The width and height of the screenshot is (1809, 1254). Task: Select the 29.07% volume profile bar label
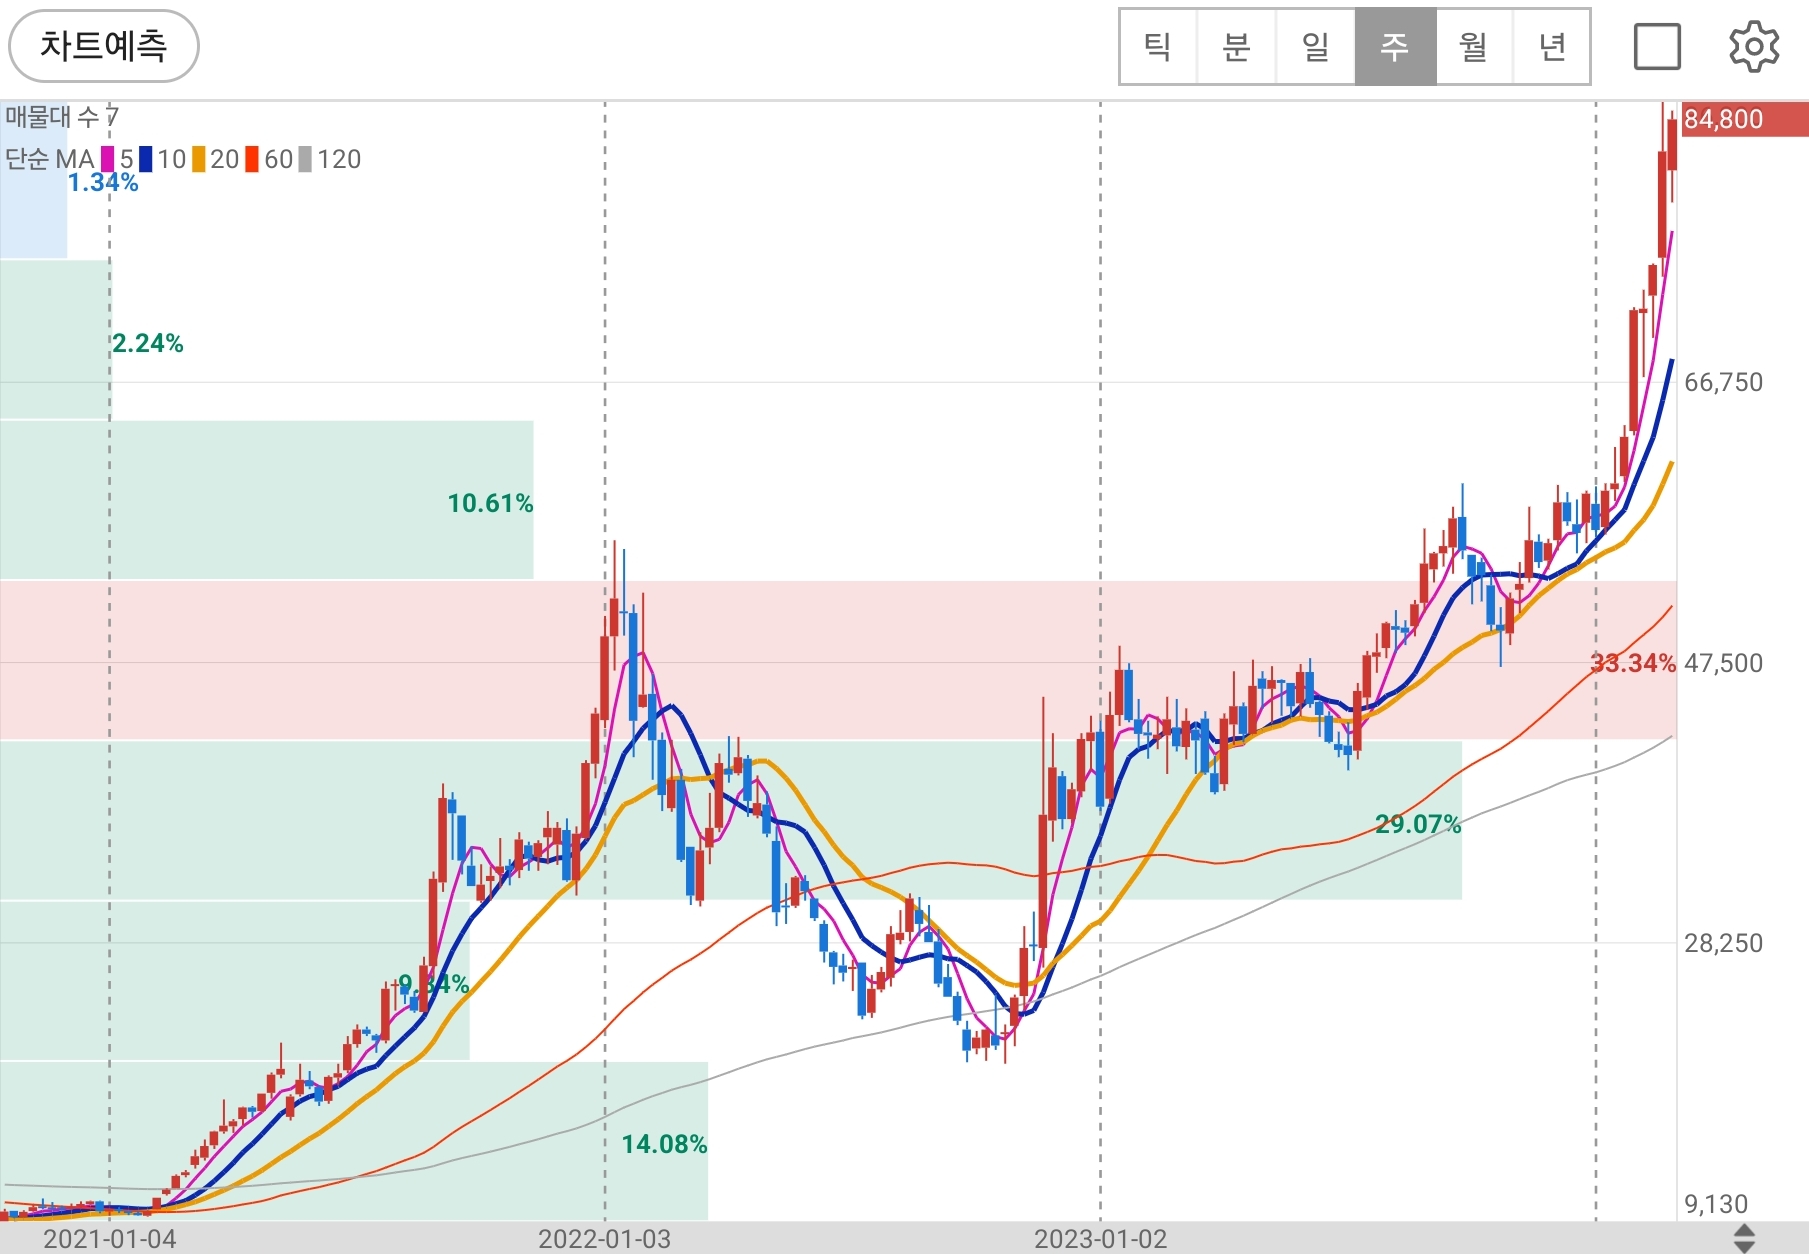point(1418,824)
